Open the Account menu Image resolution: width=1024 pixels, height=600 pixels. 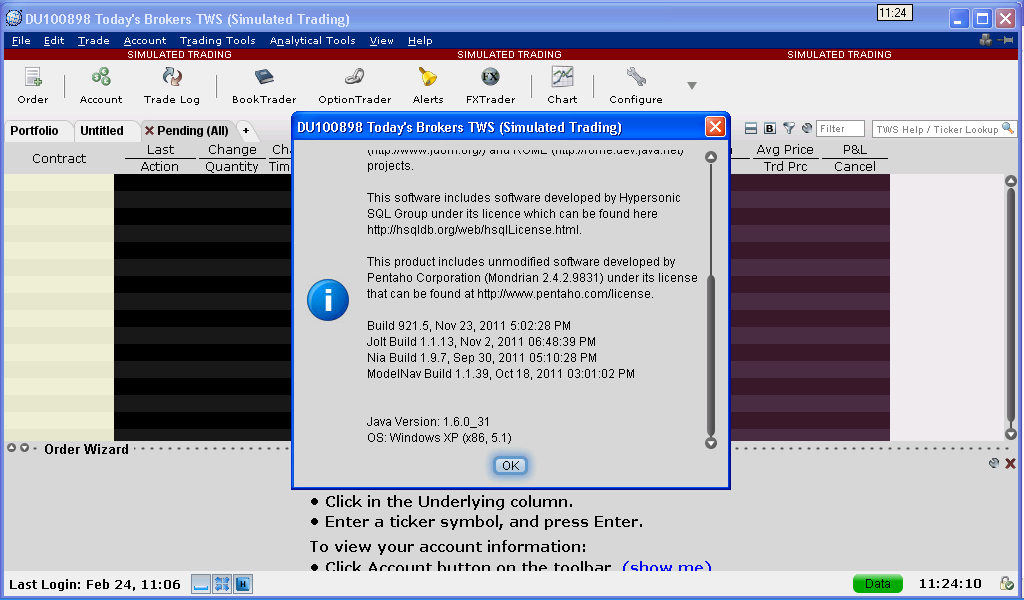coord(145,40)
